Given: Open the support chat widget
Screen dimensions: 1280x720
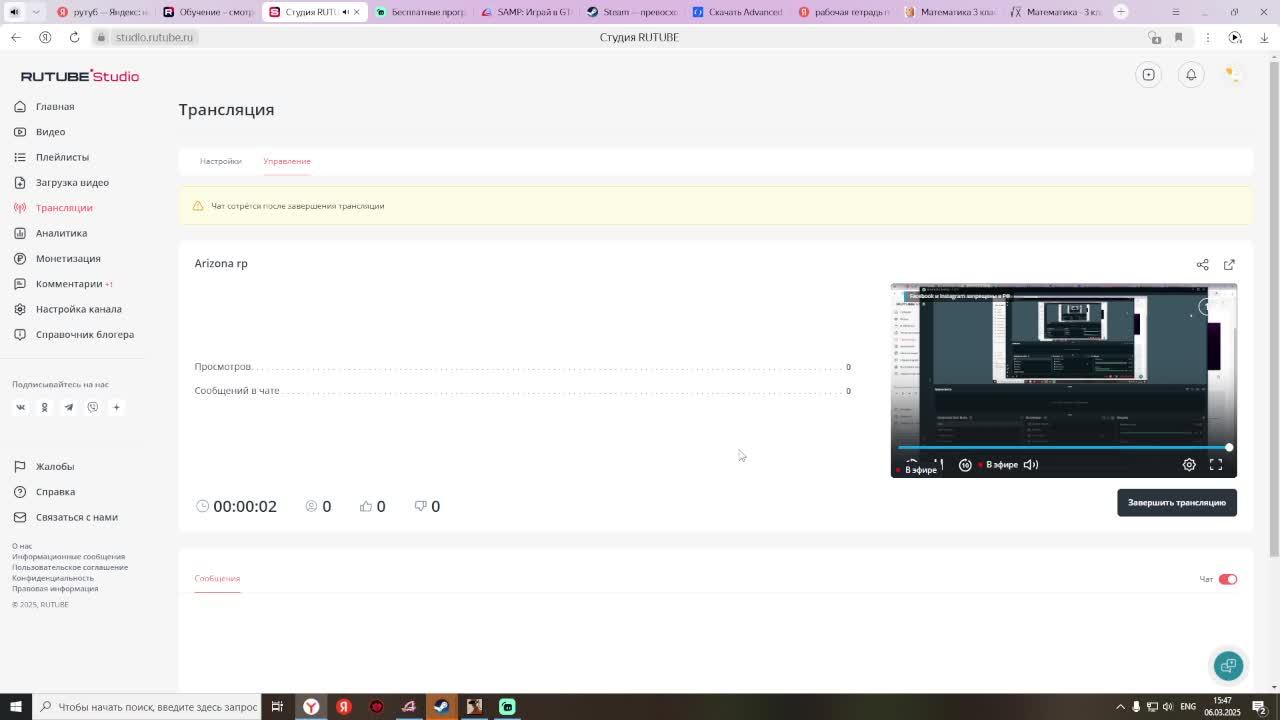Looking at the screenshot, I should coord(1228,666).
